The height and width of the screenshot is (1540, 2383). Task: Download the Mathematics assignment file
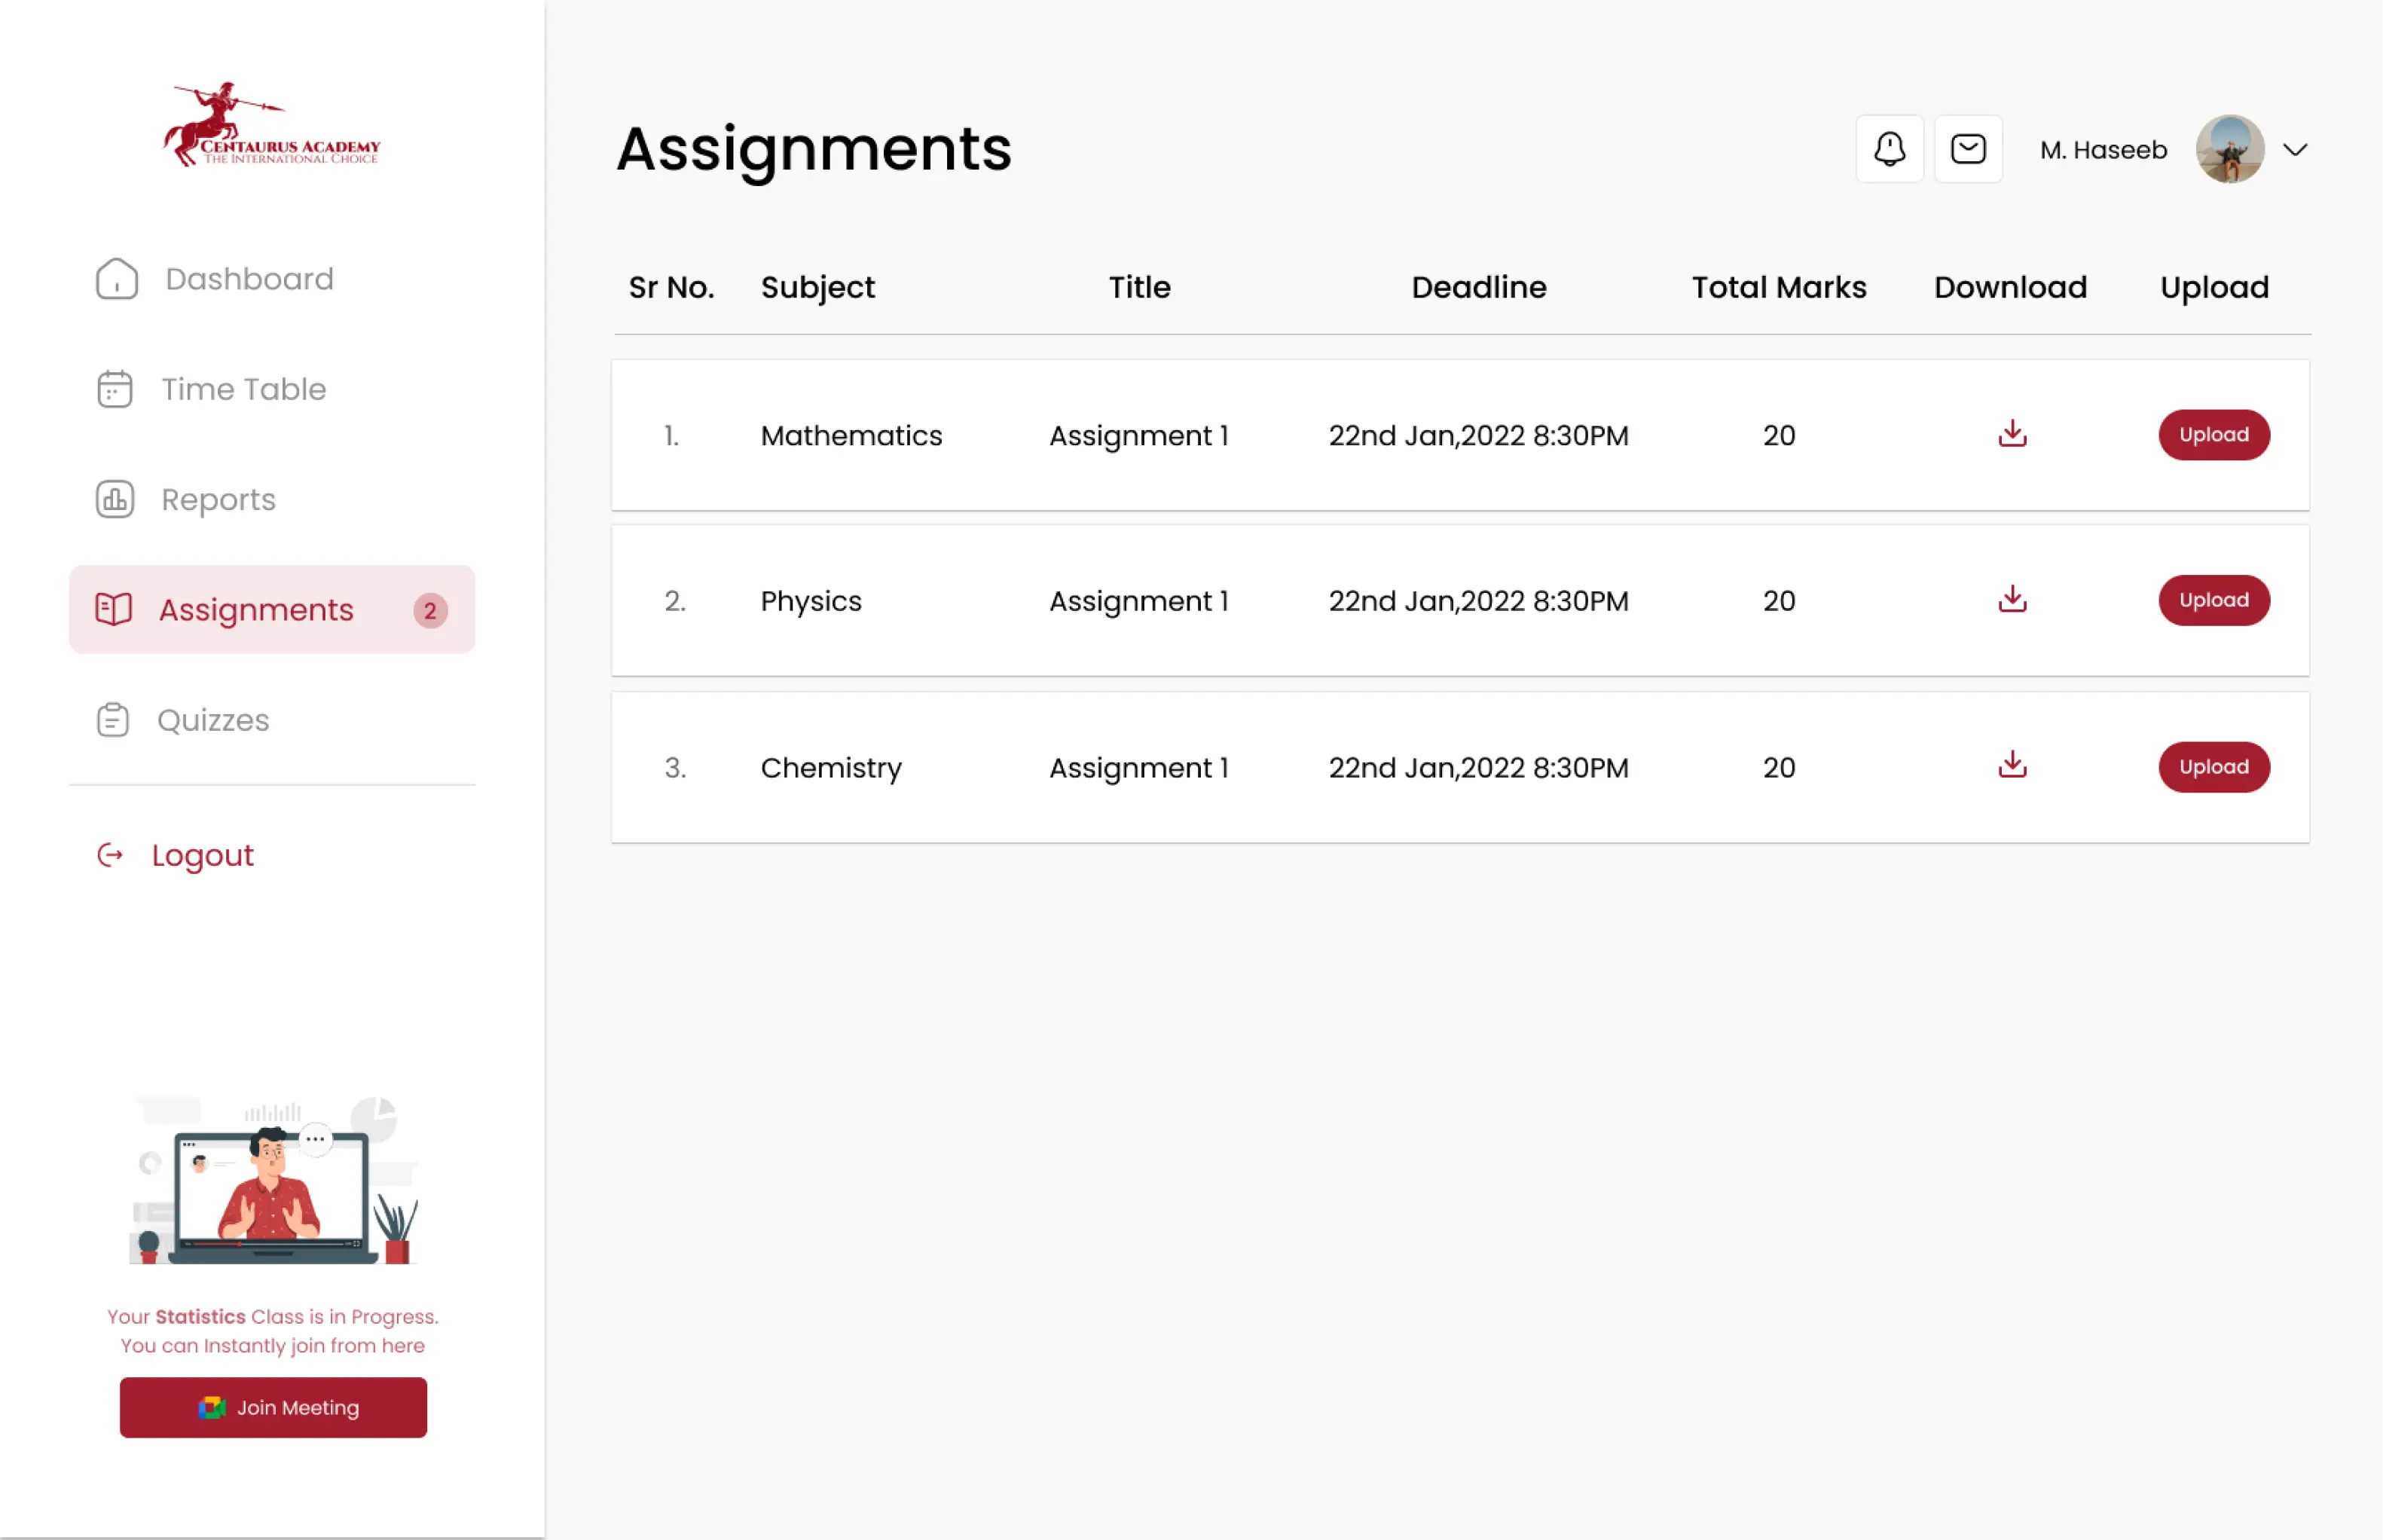[x=2012, y=434]
